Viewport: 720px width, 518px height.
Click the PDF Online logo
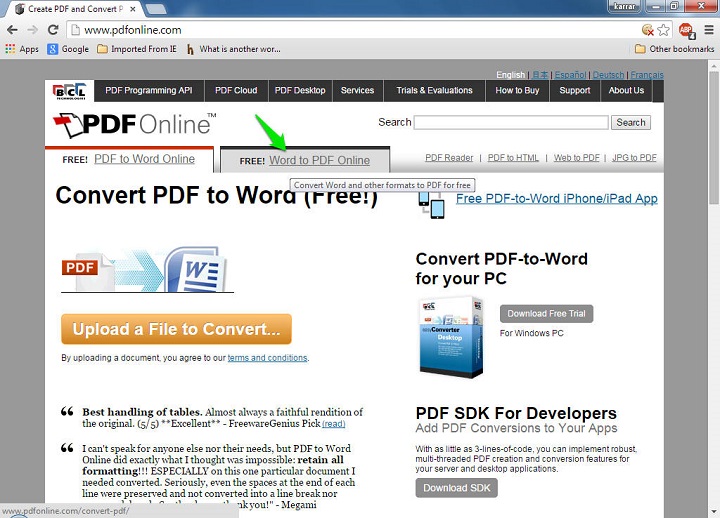coord(134,124)
